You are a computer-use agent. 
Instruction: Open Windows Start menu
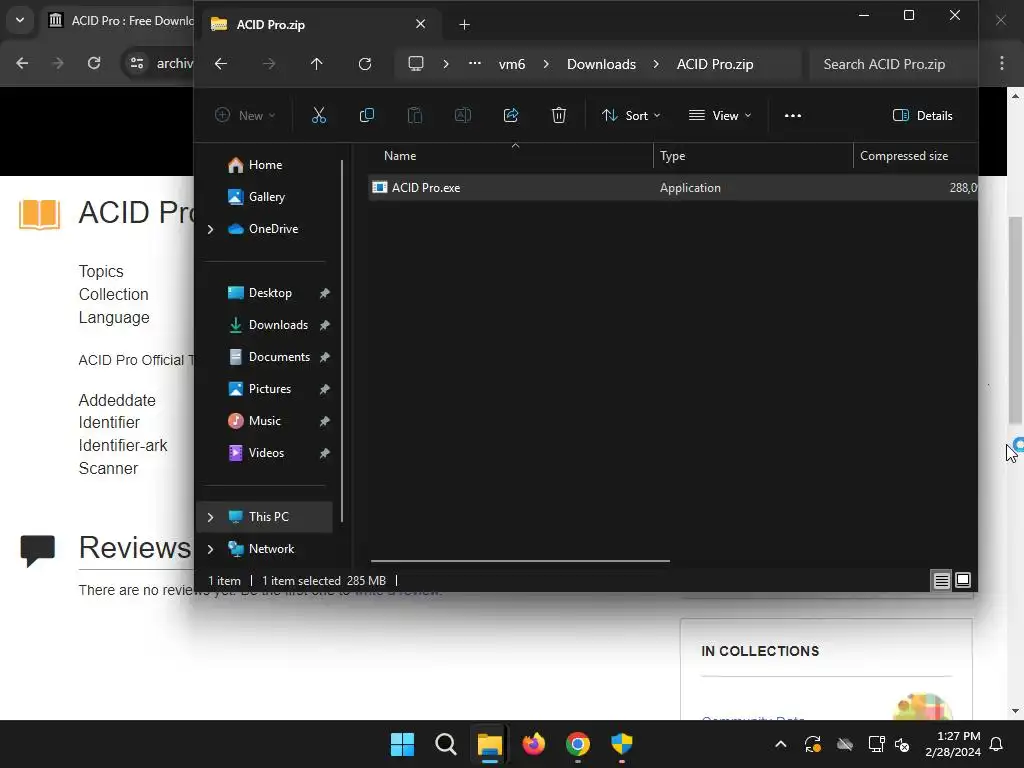point(402,744)
